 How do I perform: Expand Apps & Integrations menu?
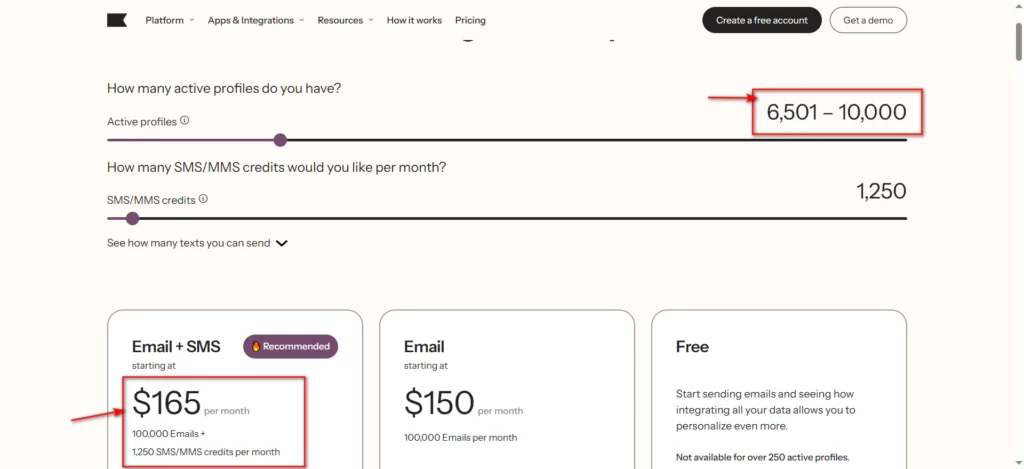(x=256, y=20)
